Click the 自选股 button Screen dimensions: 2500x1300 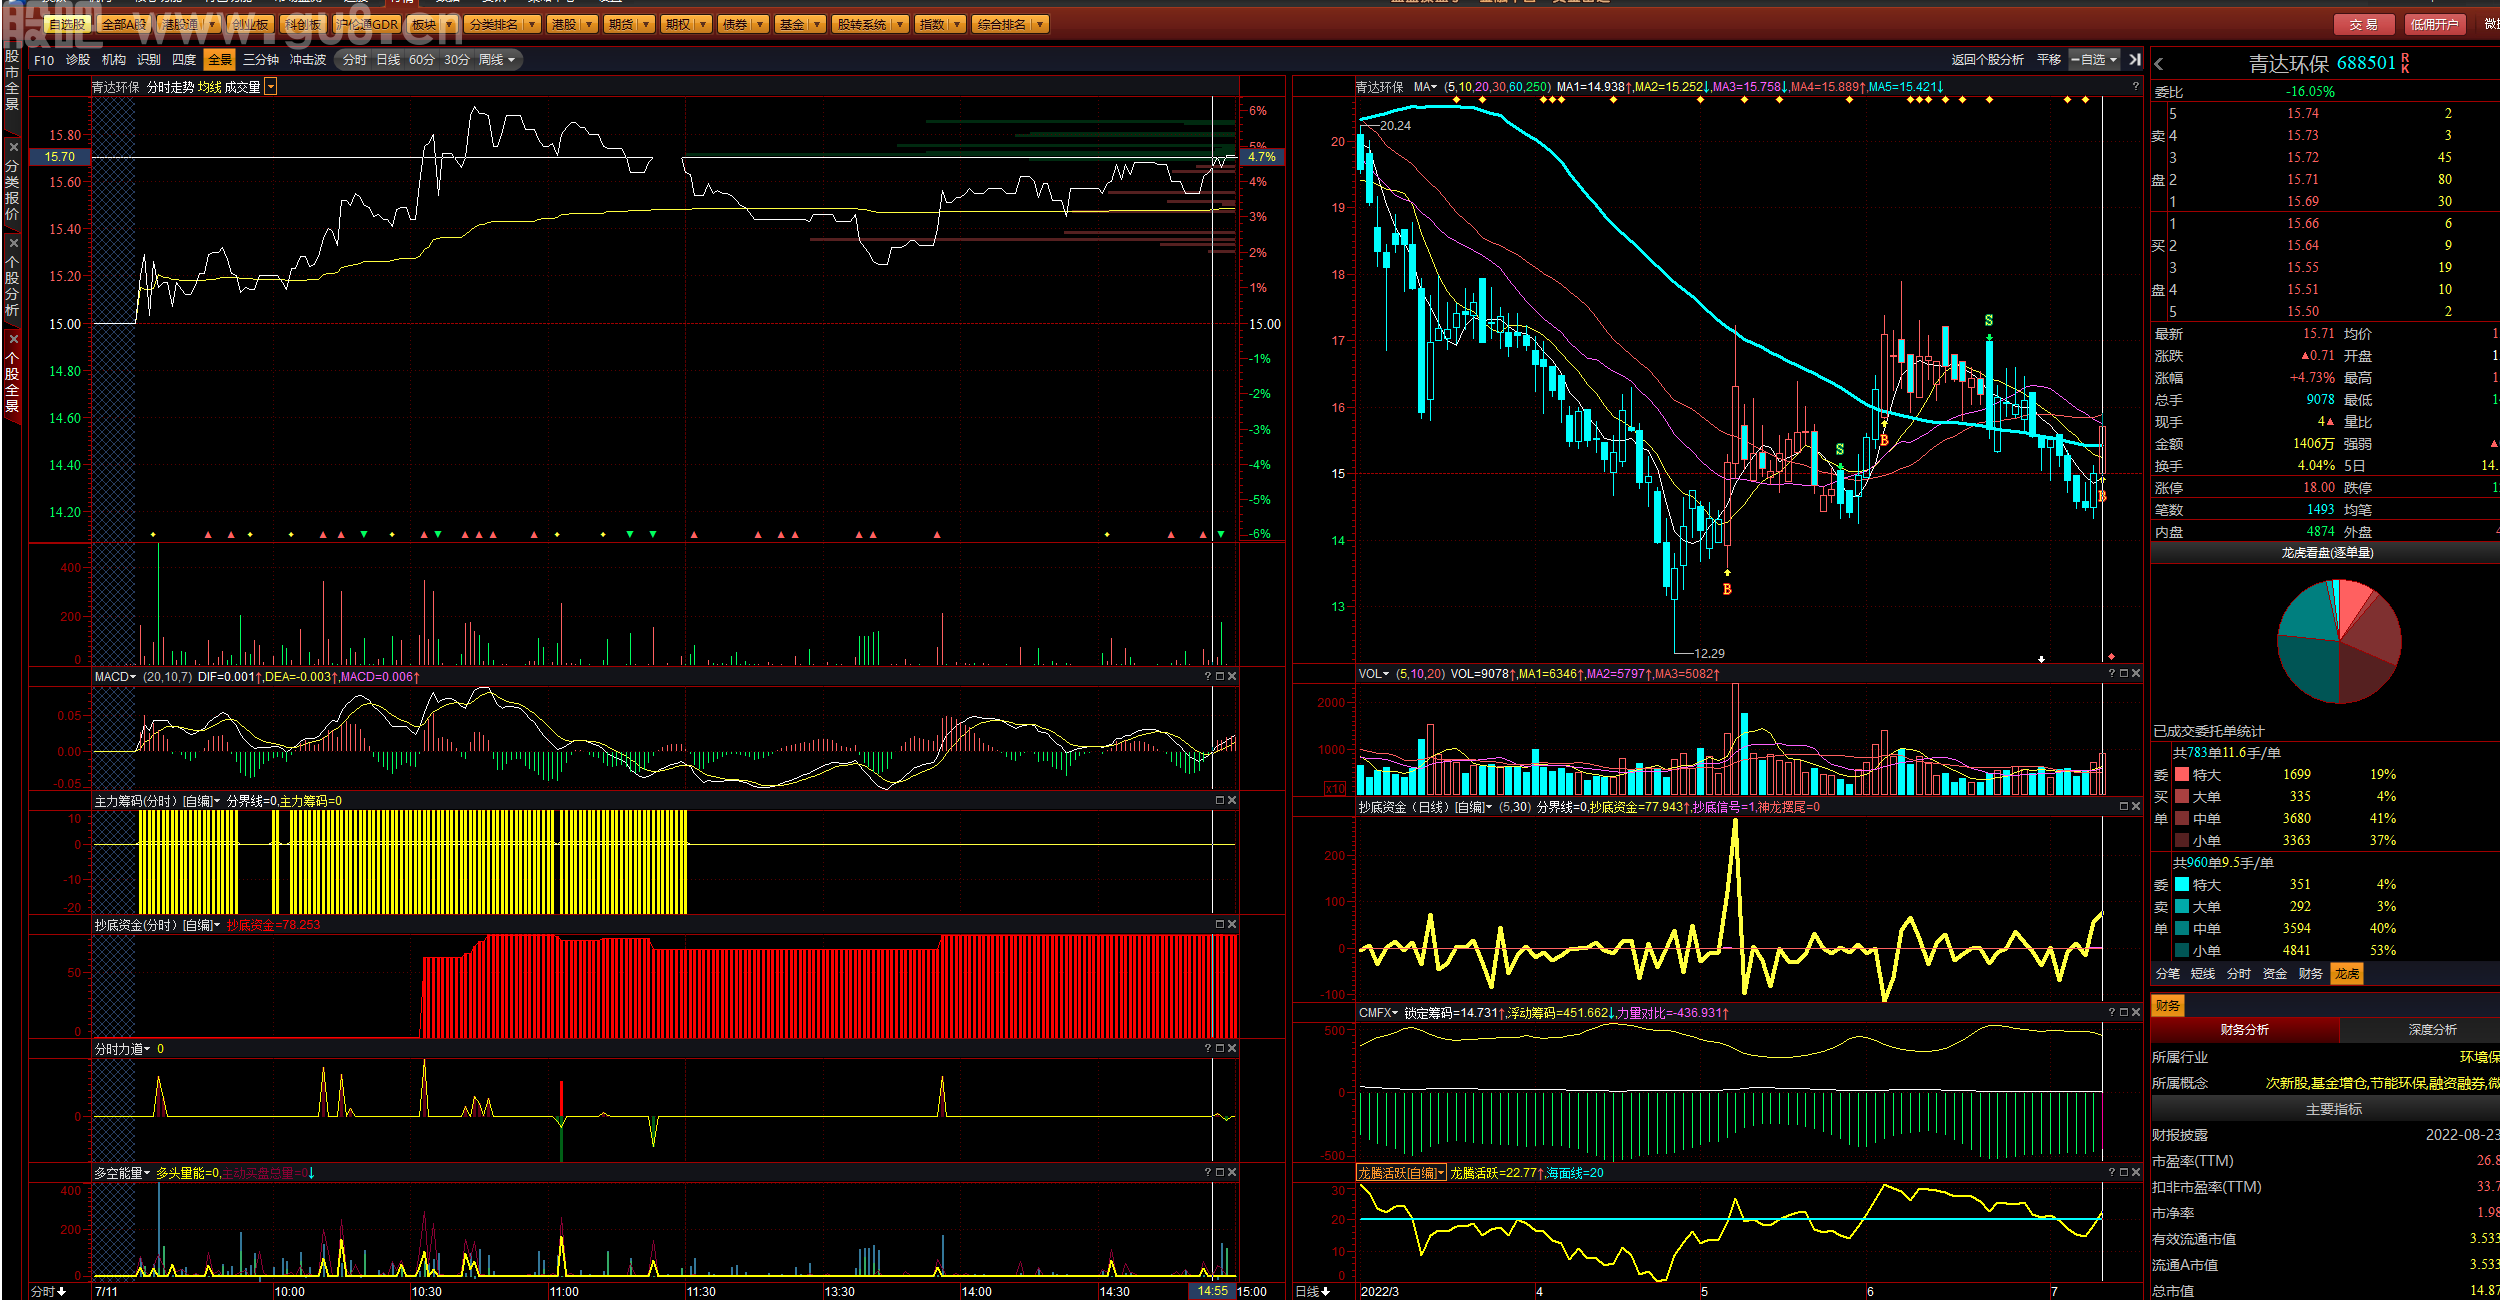pyautogui.click(x=67, y=24)
